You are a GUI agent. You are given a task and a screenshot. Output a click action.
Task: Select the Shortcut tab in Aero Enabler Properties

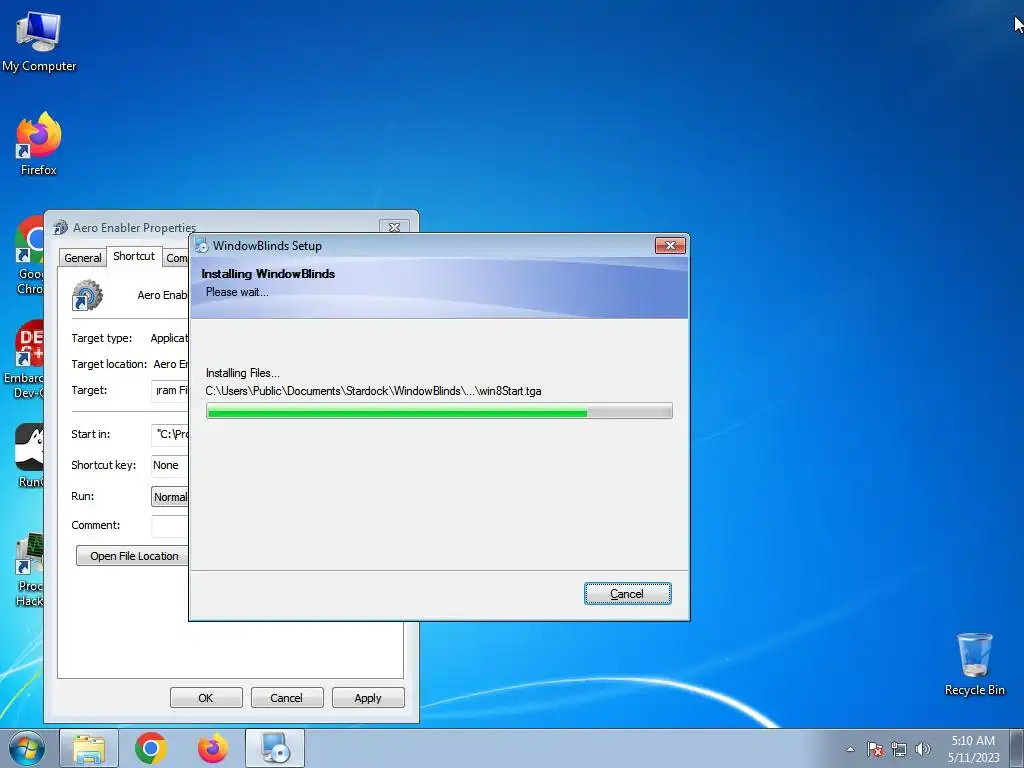coord(134,256)
